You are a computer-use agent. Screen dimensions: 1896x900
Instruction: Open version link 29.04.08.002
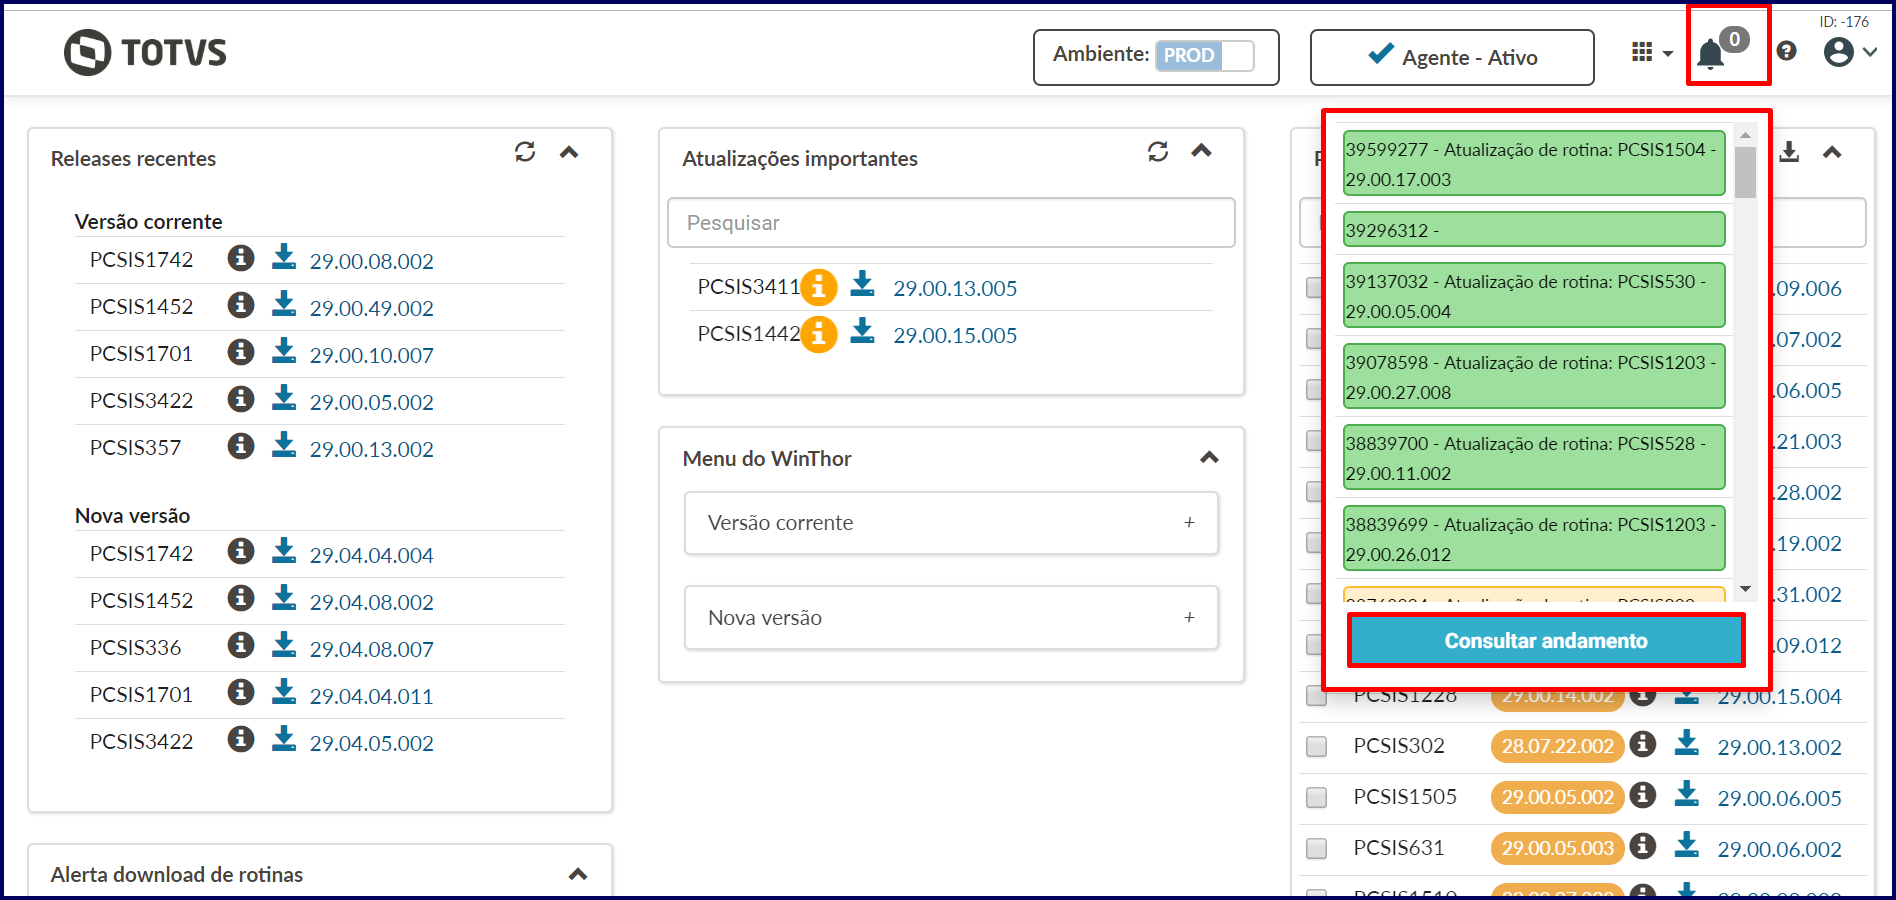(371, 603)
